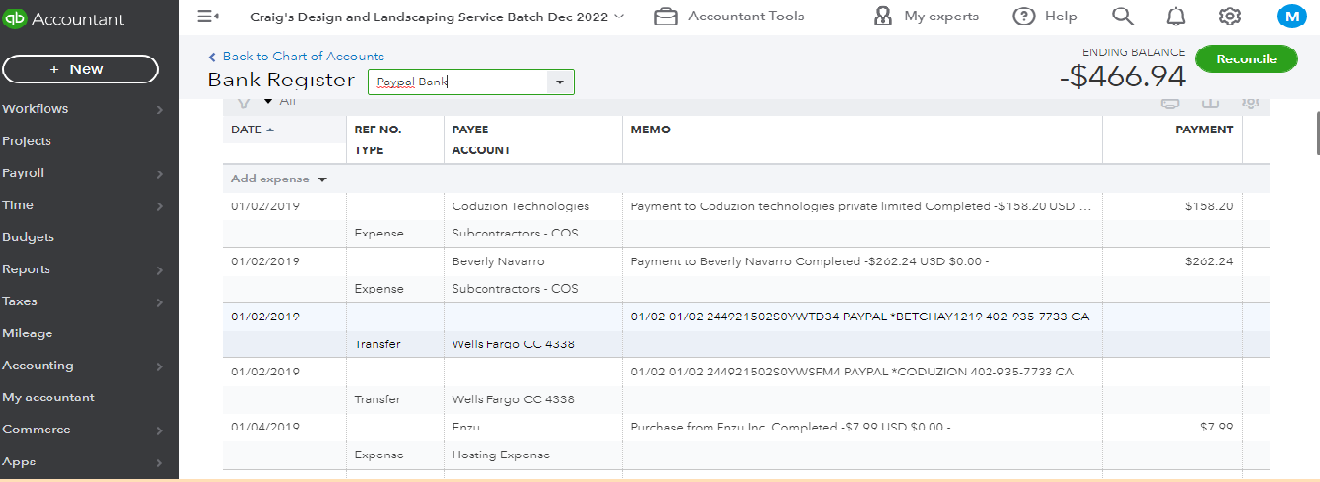Click the search magnifier icon

pos(1123,16)
